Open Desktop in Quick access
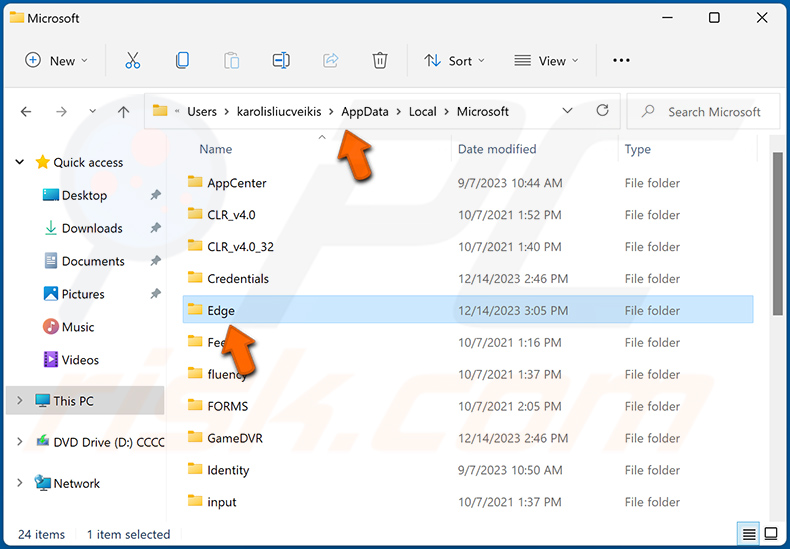Viewport: 790px width, 549px height. click(84, 195)
